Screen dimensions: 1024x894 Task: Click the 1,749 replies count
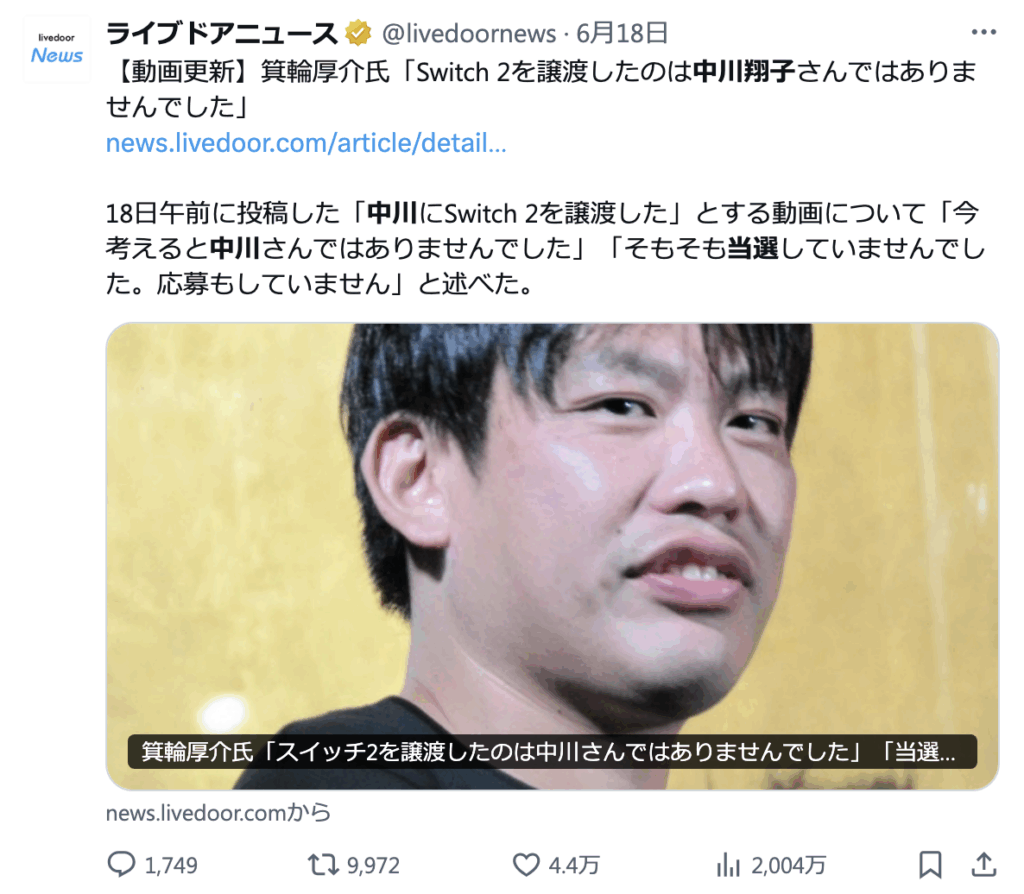point(170,866)
